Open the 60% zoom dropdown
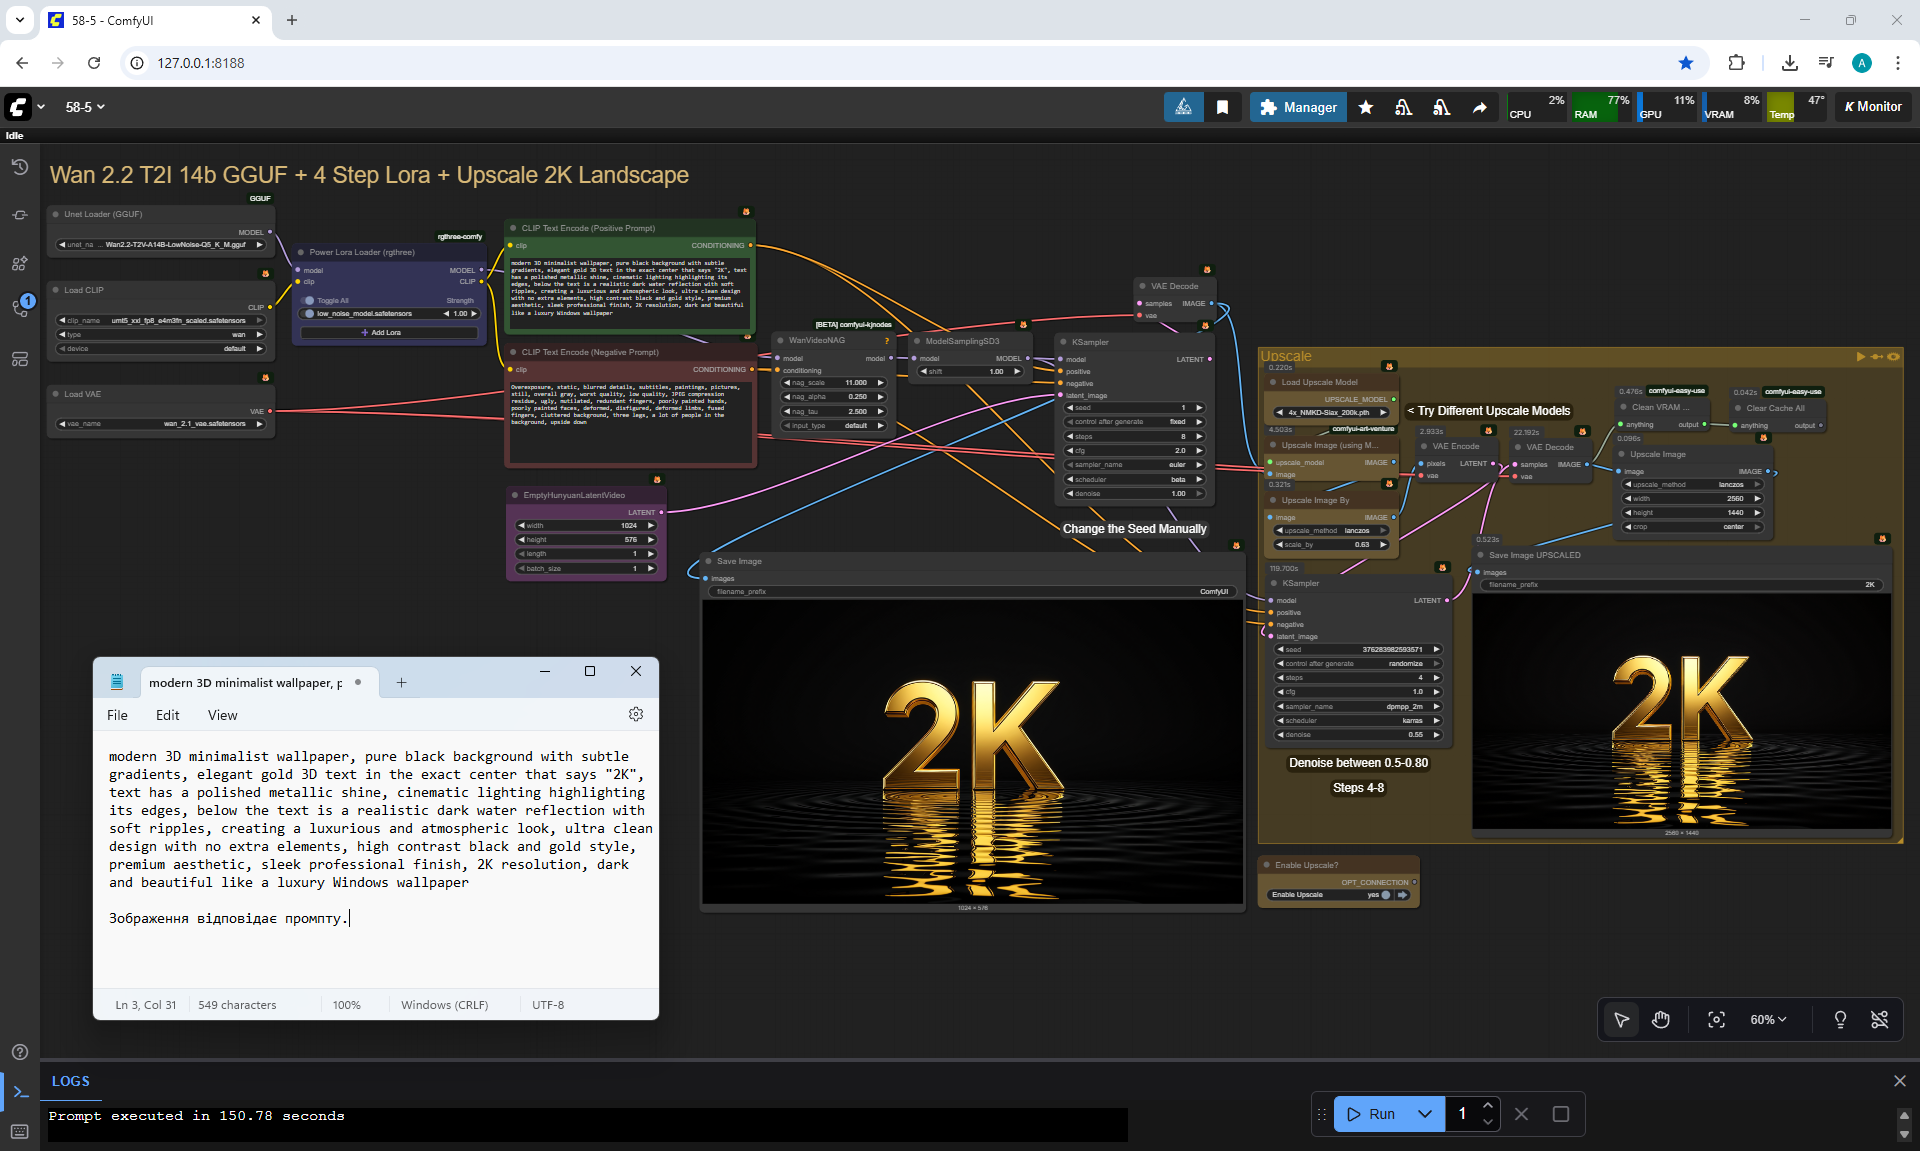1920x1151 pixels. pyautogui.click(x=1767, y=1019)
